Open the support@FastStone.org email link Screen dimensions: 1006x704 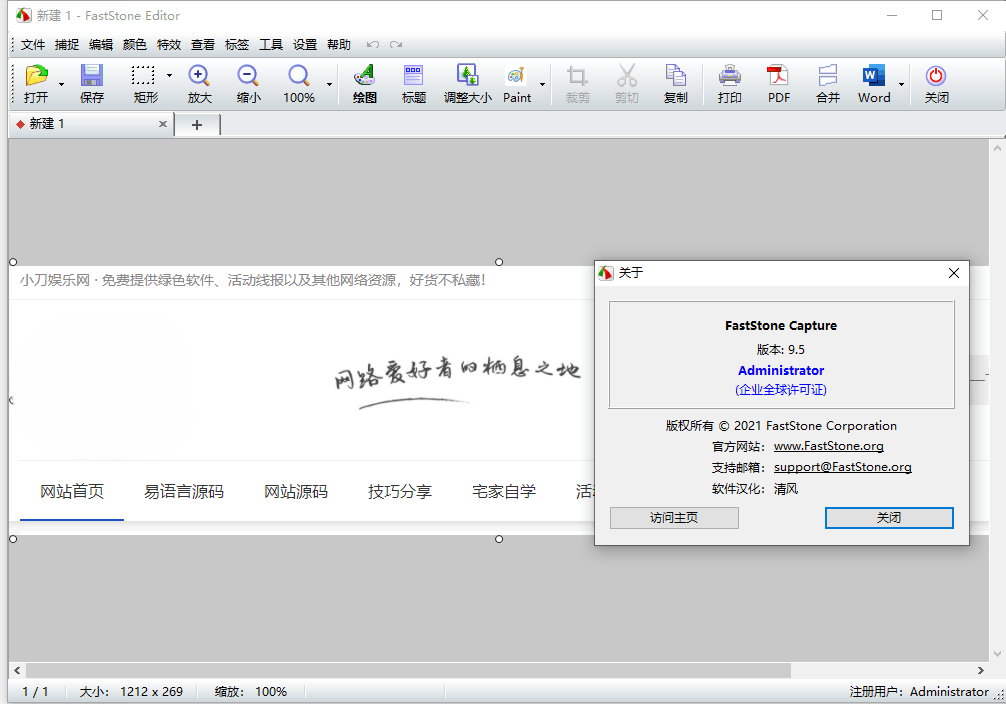(x=842, y=467)
